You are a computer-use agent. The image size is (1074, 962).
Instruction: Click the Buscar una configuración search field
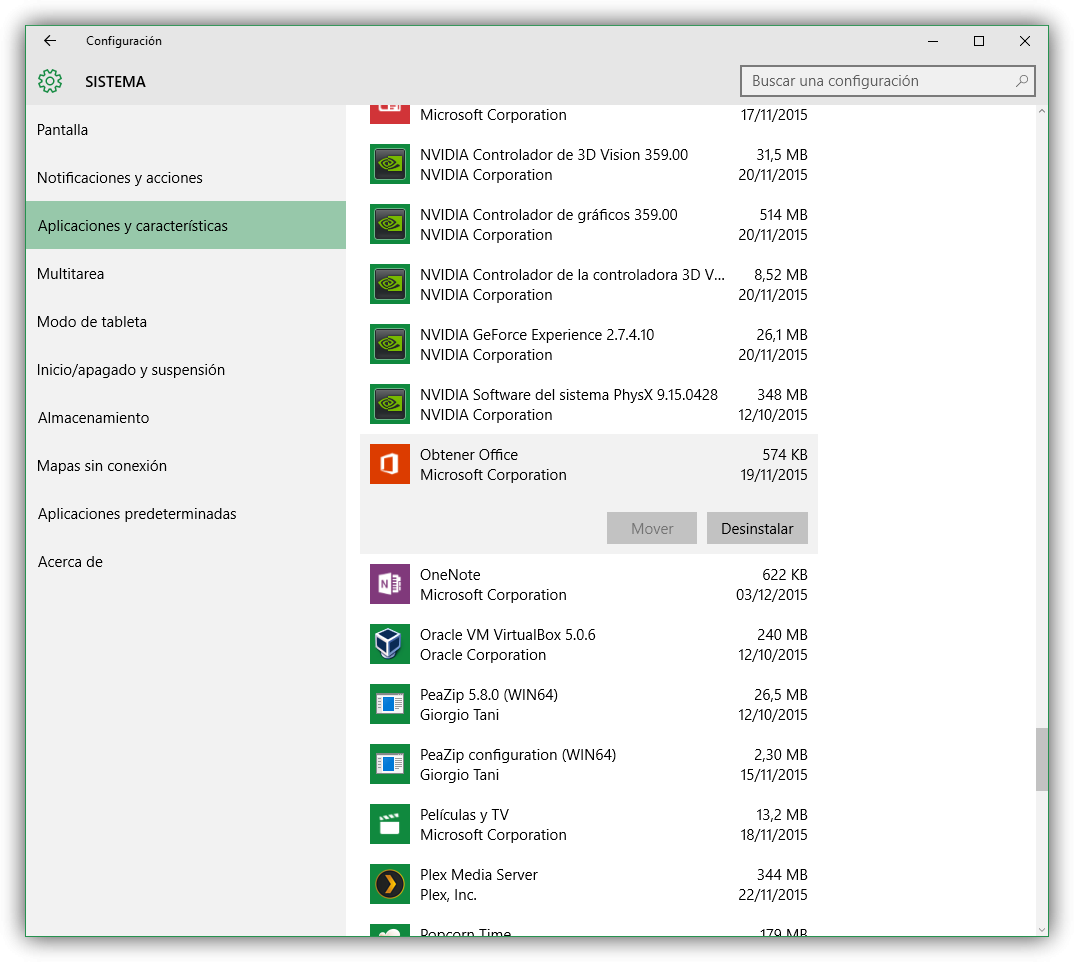pos(887,81)
